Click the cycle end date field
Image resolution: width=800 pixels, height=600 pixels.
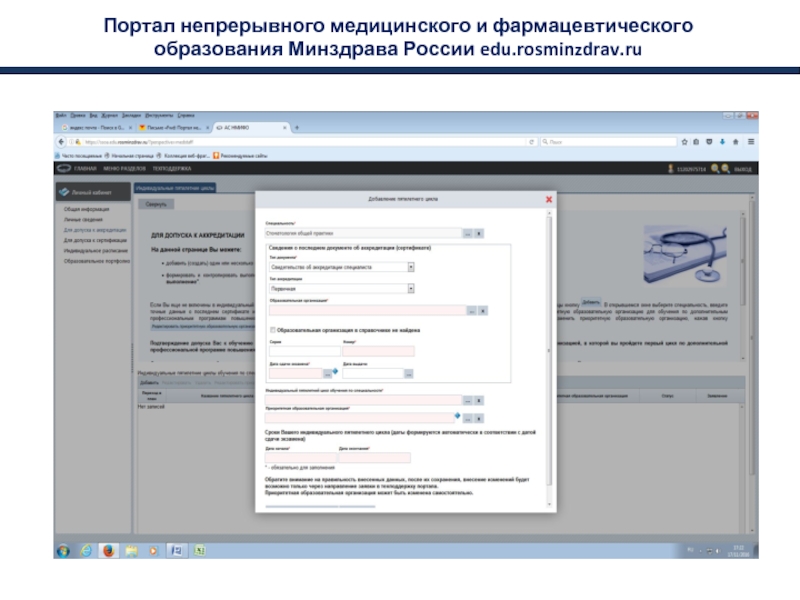[374, 458]
